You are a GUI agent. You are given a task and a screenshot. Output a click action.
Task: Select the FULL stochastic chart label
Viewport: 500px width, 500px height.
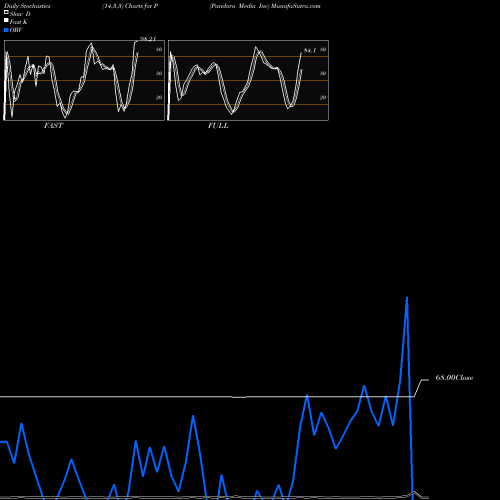[x=218, y=126]
